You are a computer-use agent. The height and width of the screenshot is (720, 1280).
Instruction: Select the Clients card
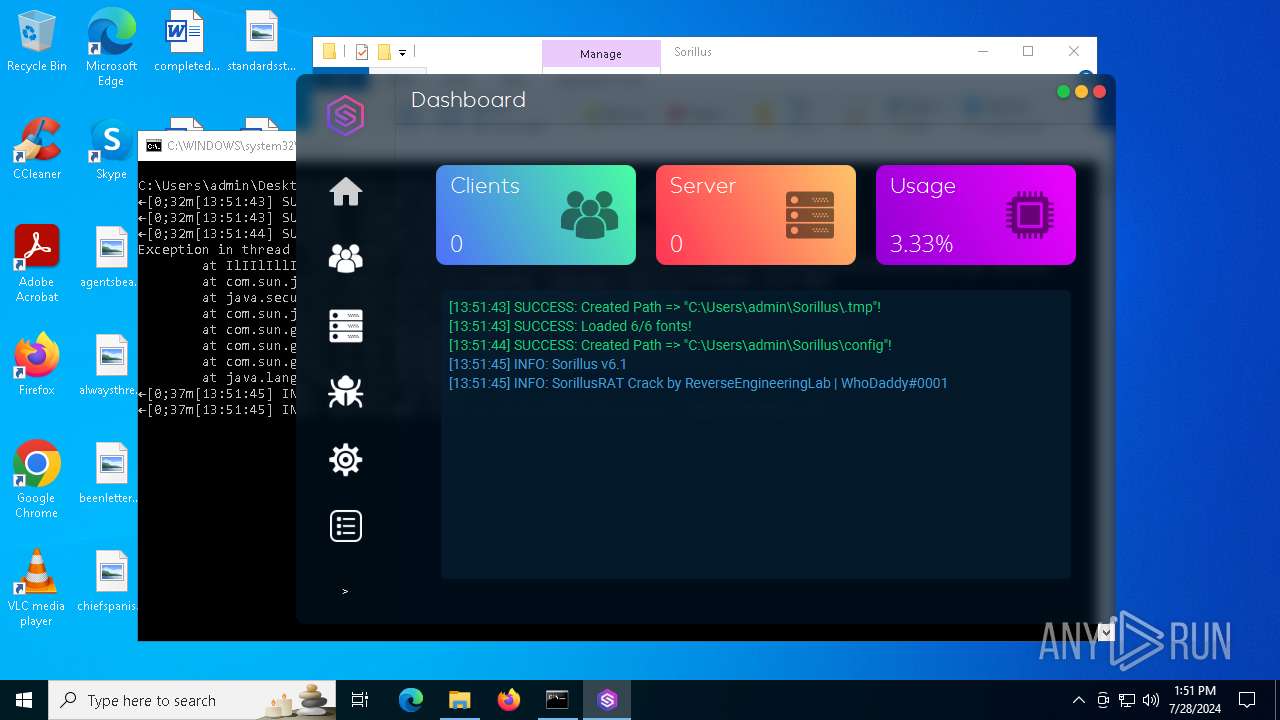[536, 215]
